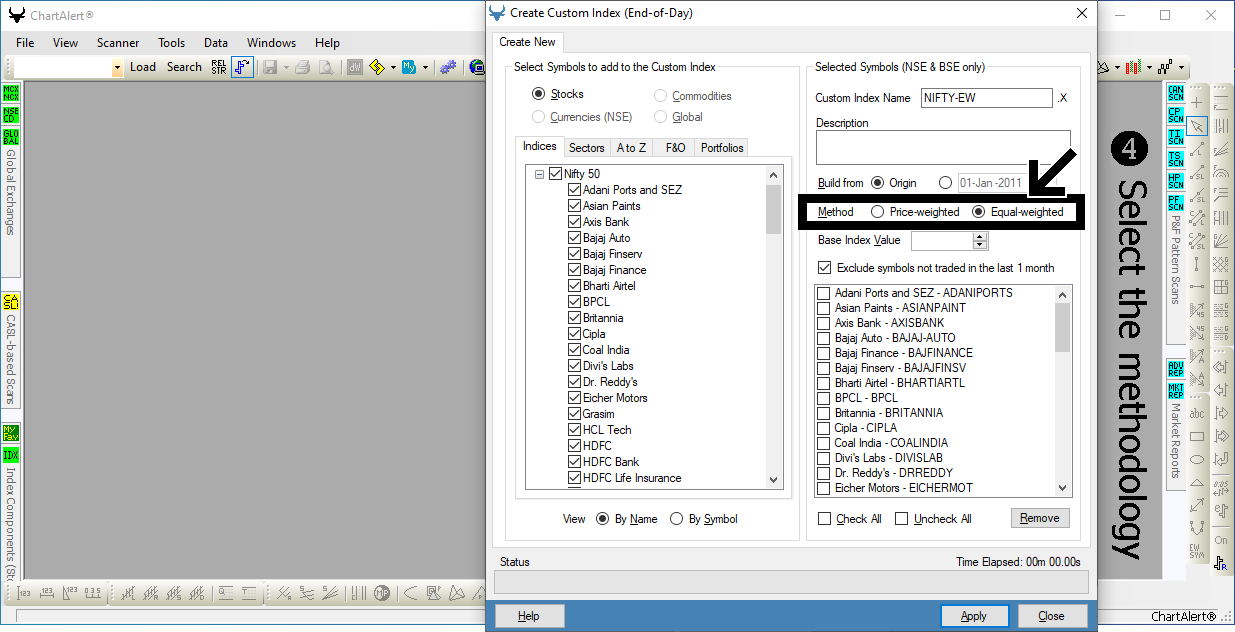Open the symbol entry dropdown arrow
Image resolution: width=1235 pixels, height=632 pixels.
[x=118, y=67]
